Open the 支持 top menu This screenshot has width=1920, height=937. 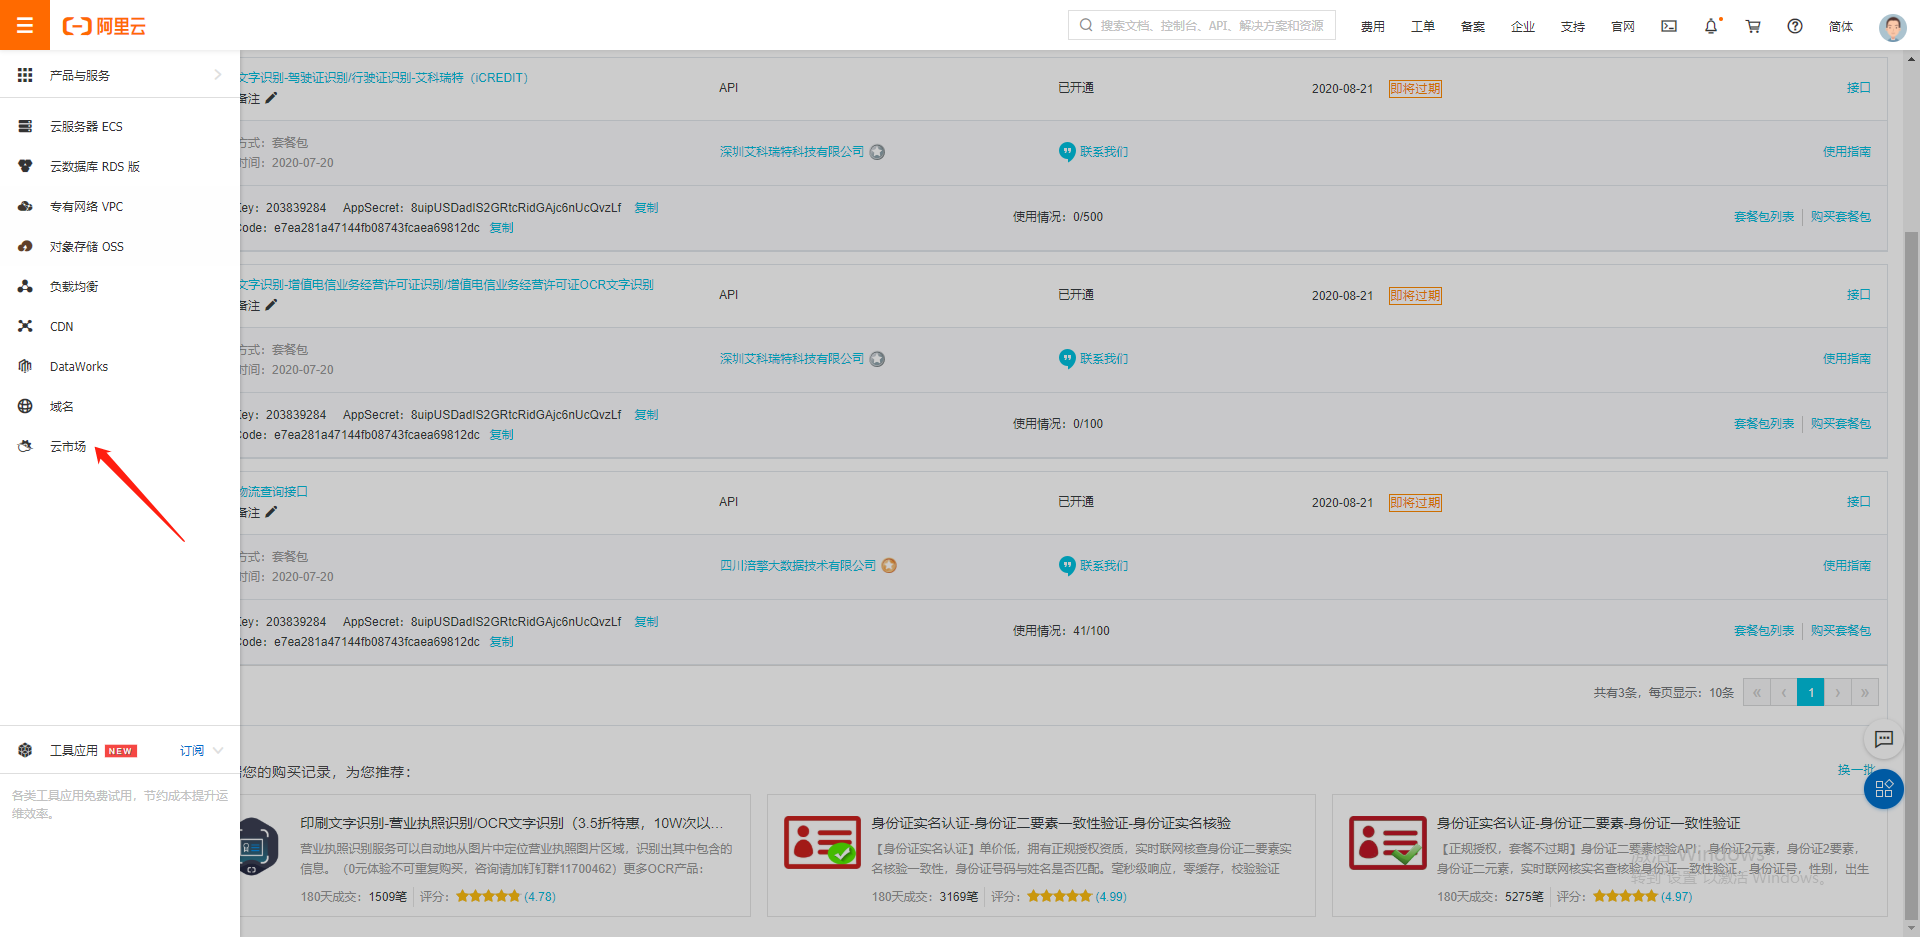(1573, 27)
